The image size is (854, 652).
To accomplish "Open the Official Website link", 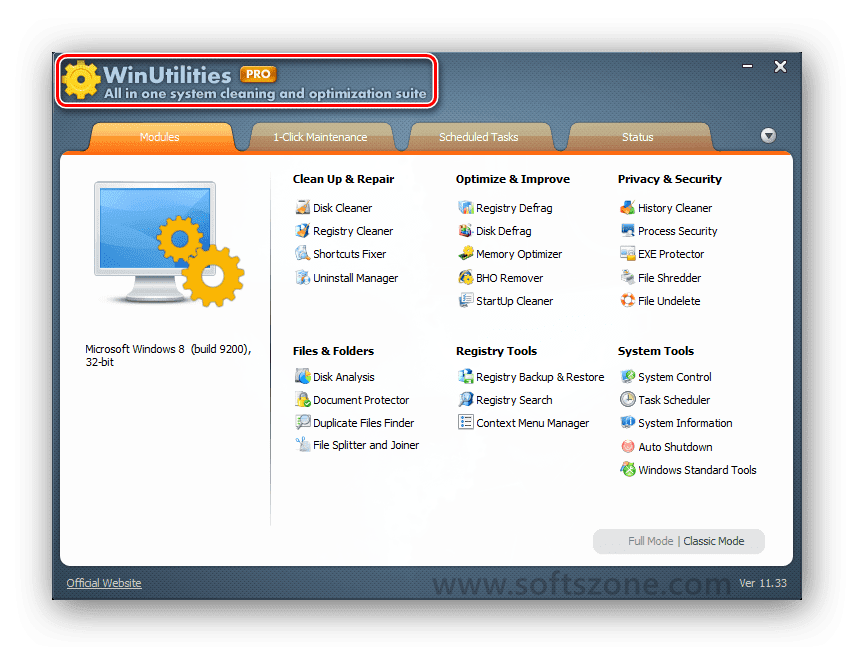I will coord(104,583).
